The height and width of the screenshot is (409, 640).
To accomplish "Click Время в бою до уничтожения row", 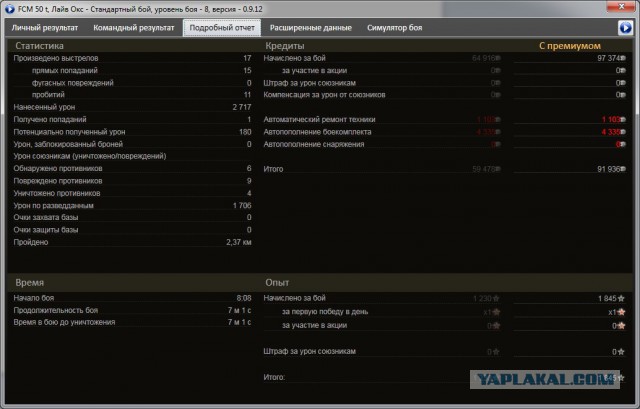I will (x=132, y=322).
